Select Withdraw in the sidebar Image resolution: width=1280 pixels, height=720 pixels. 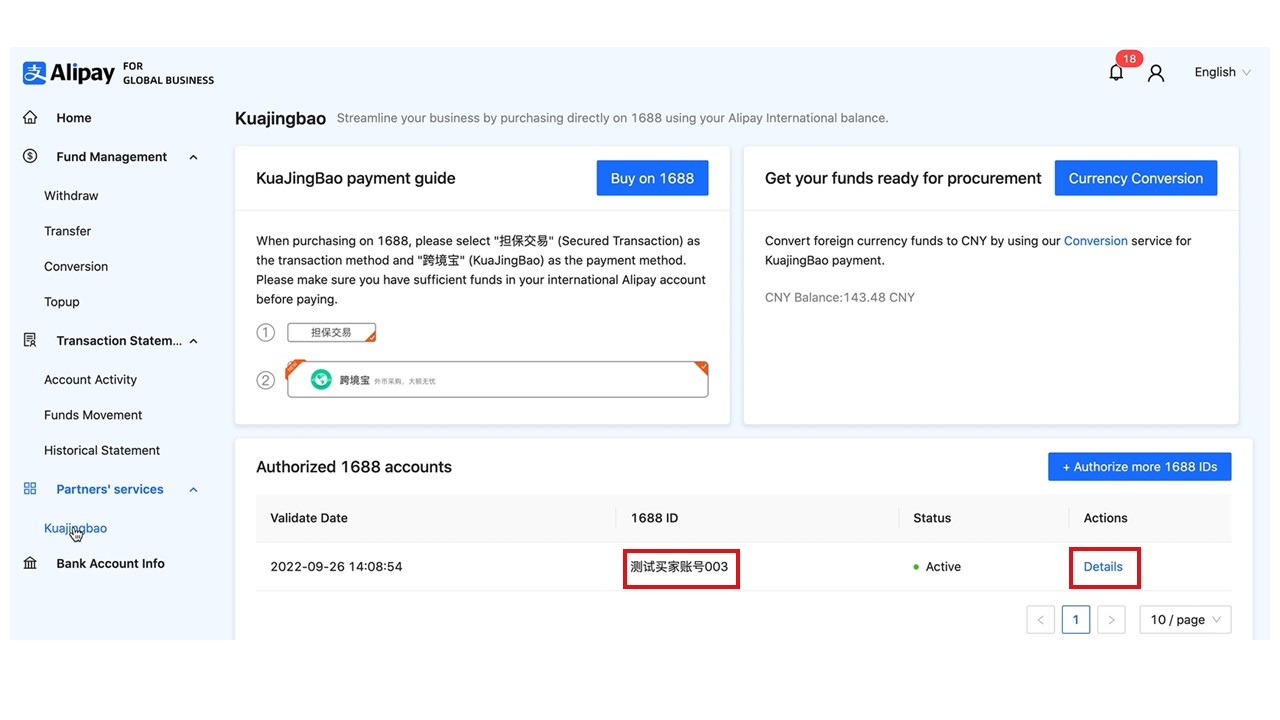coord(71,196)
